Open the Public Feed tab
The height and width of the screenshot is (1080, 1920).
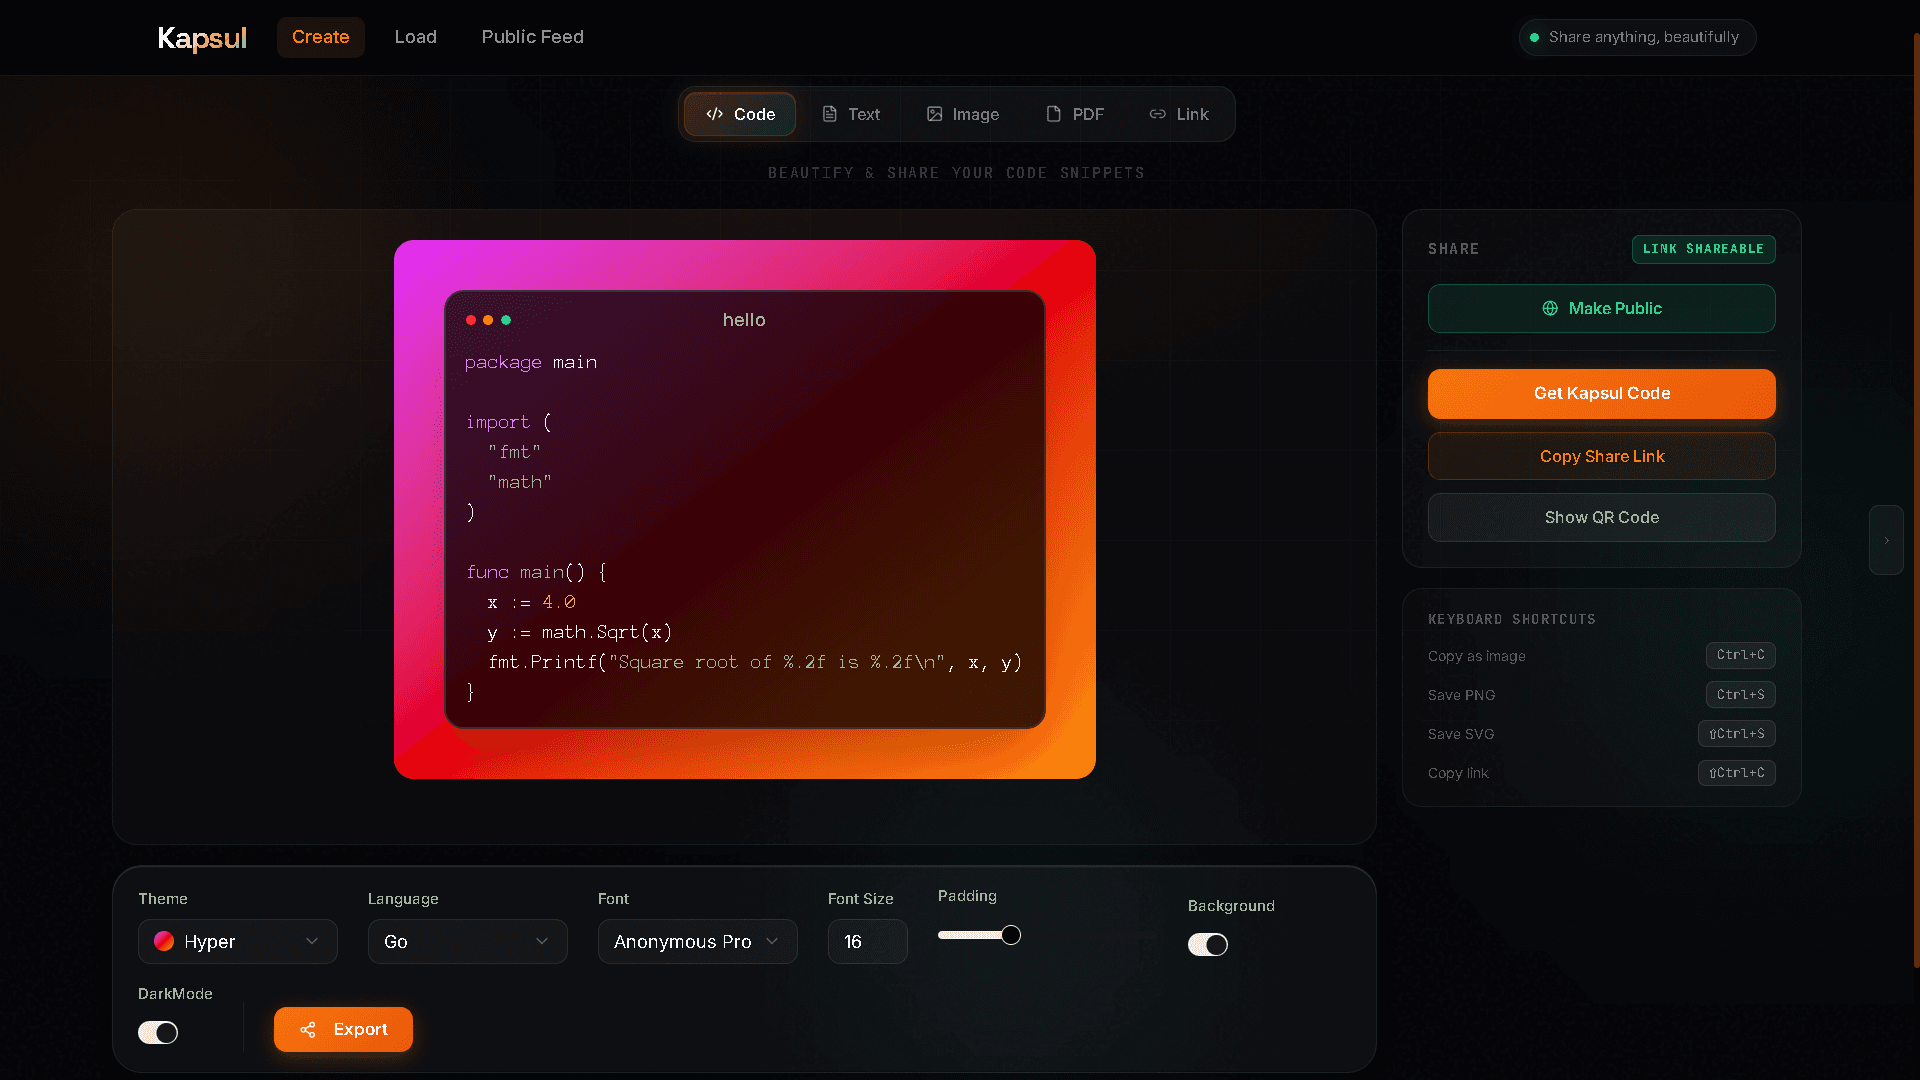point(533,37)
